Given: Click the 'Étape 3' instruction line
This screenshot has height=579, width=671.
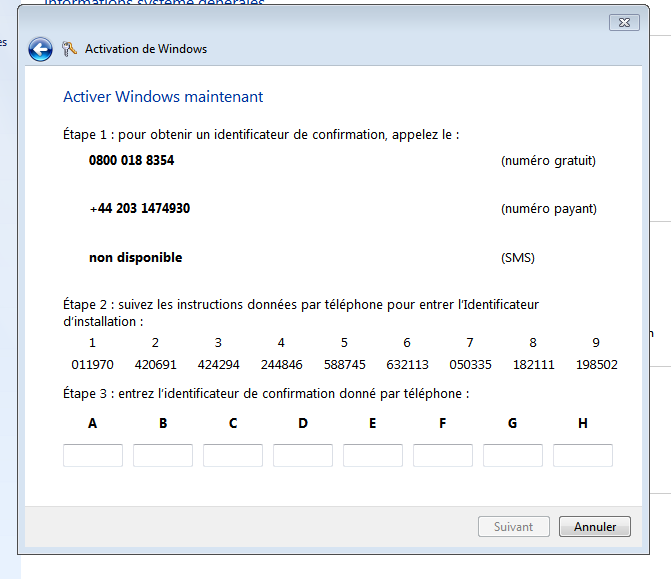Looking at the screenshot, I should pyautogui.click(x=266, y=393).
